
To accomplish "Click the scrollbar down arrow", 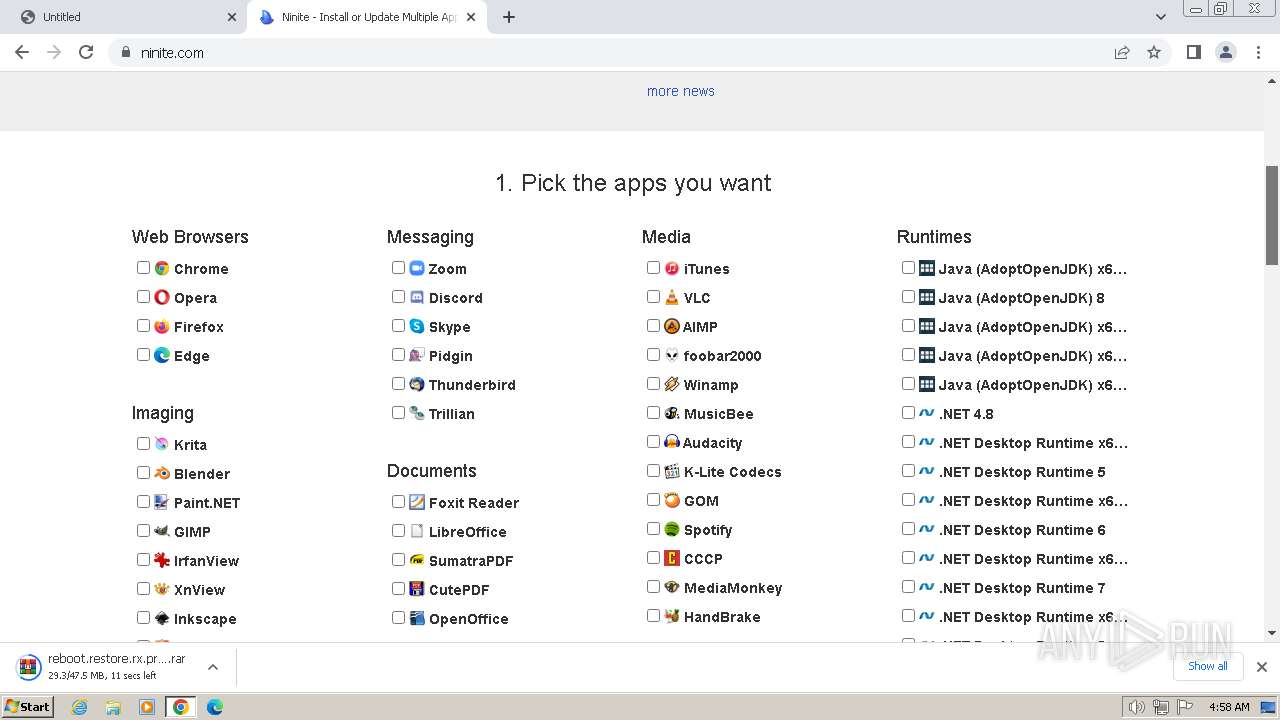I will 1272,633.
